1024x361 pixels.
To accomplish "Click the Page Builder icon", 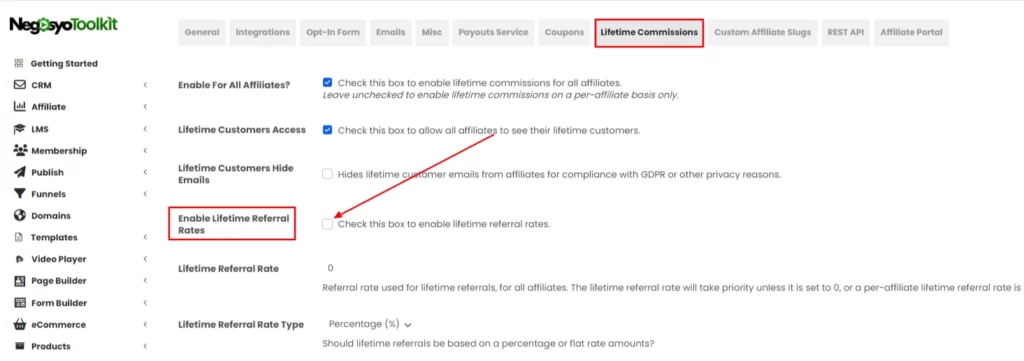I will pos(19,281).
